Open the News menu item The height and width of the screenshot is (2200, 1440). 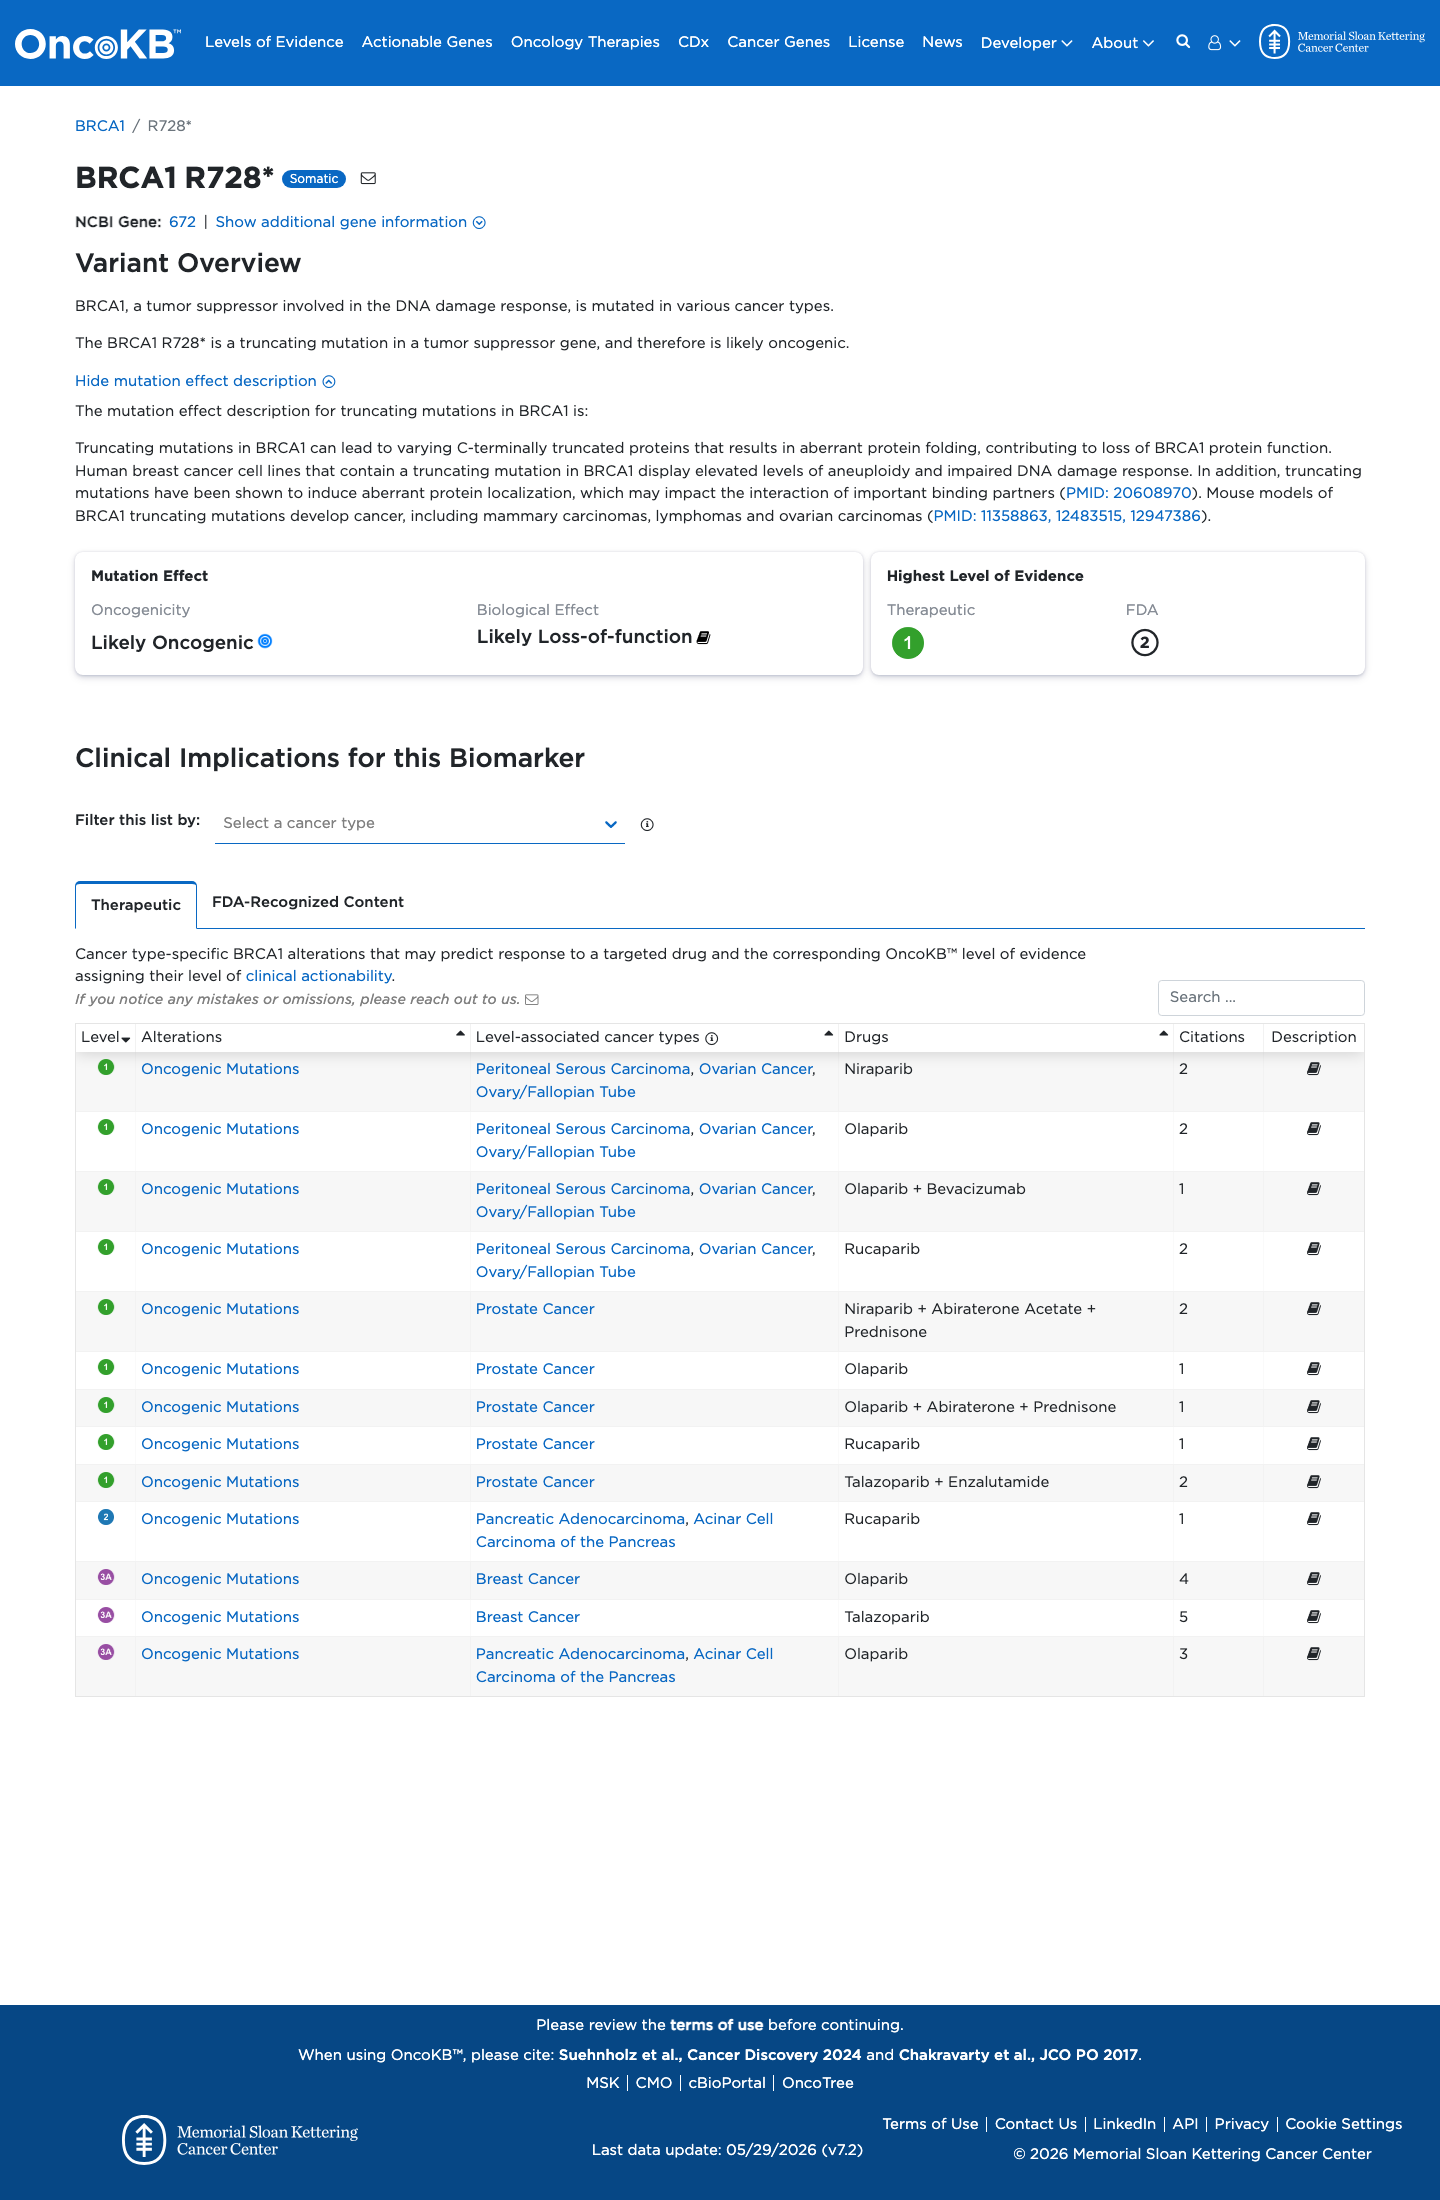pyautogui.click(x=942, y=42)
